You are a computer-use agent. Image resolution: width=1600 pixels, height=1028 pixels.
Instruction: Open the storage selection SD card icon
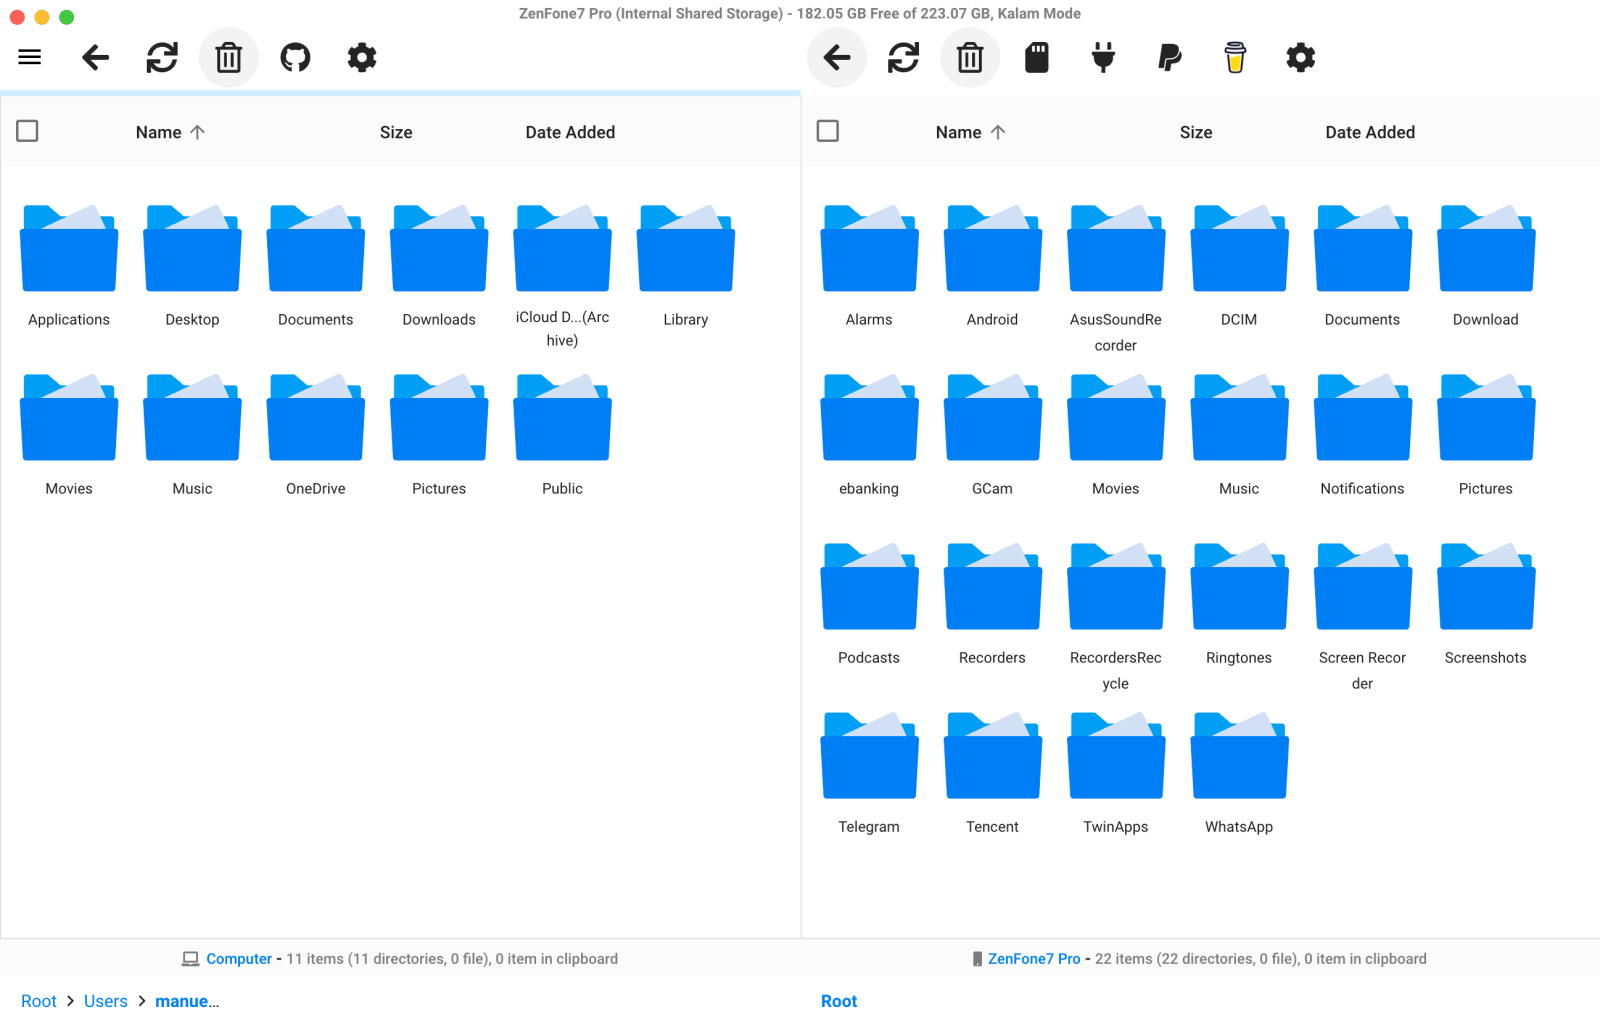coord(1037,57)
